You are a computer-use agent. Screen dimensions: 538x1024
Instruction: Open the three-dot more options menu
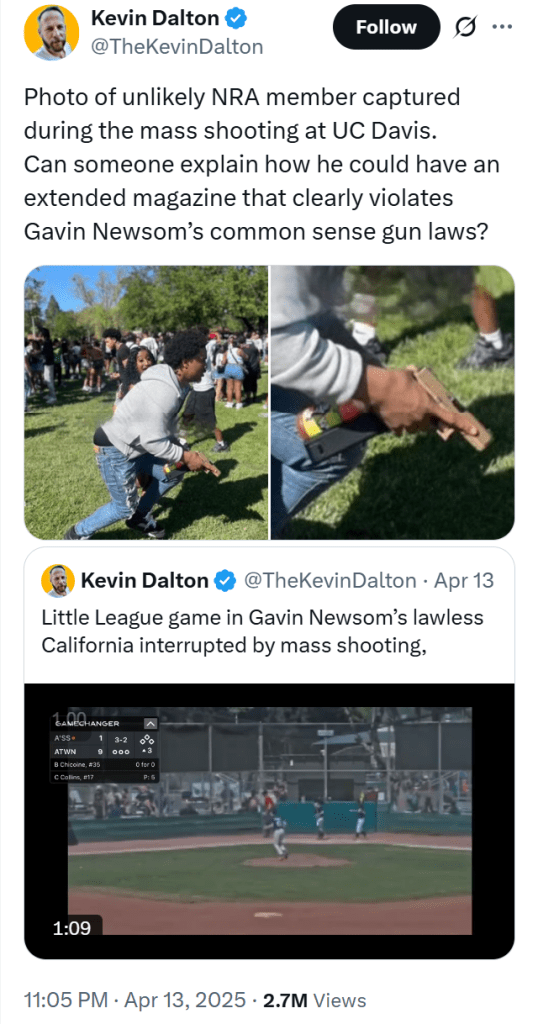point(503,27)
